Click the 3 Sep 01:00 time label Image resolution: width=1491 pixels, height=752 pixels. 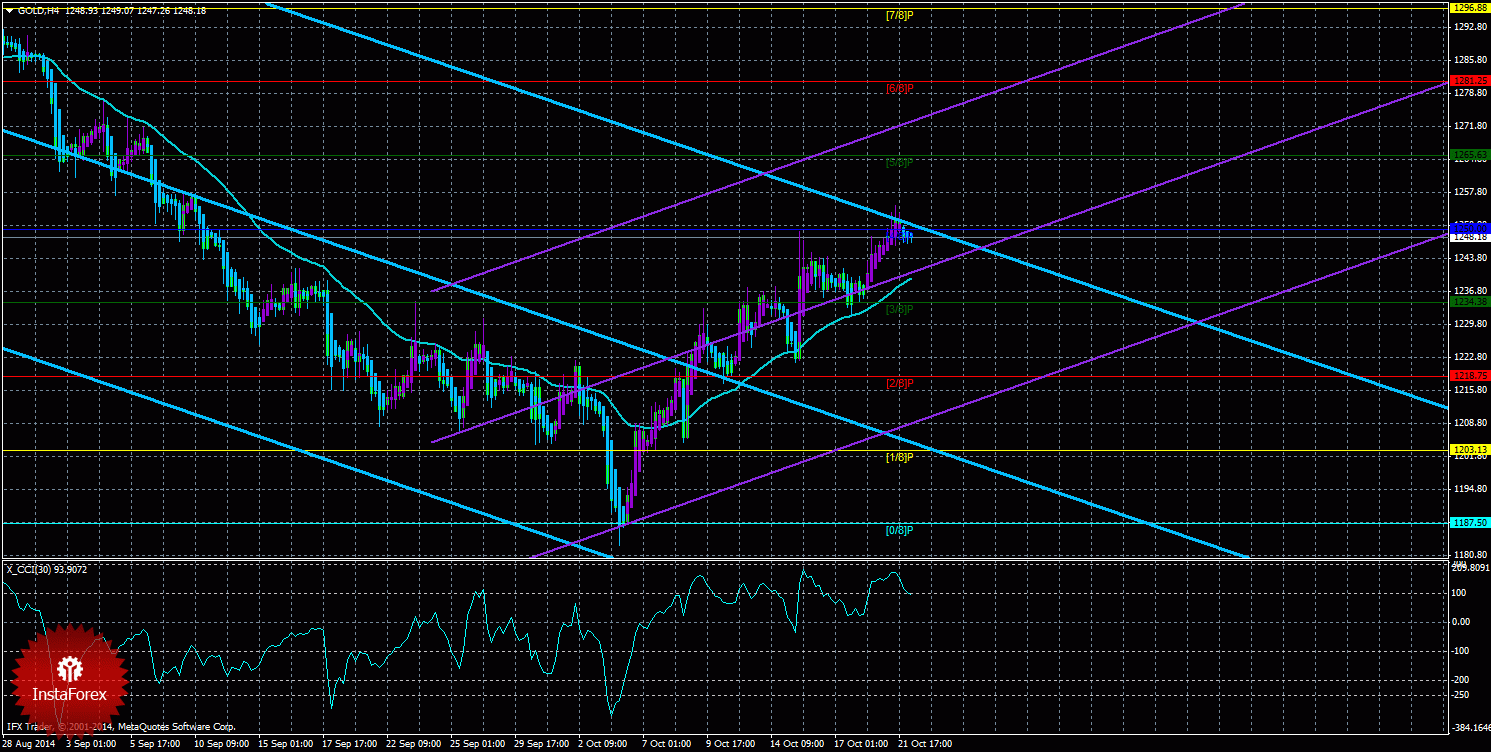93,744
